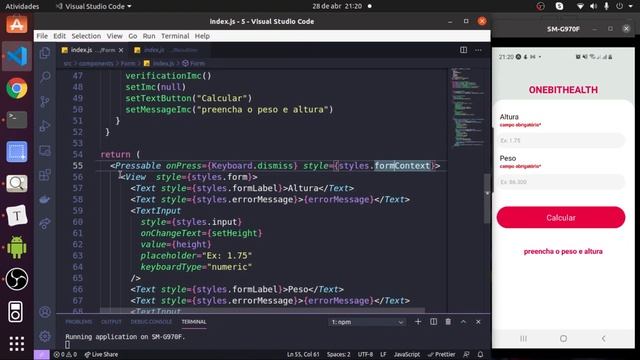The width and height of the screenshot is (640, 360).
Task: Open Terminal menu
Action: 175,36
